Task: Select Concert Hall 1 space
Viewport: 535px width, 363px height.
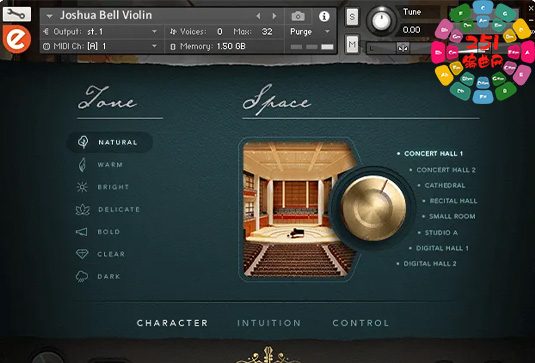Action: [x=433, y=154]
